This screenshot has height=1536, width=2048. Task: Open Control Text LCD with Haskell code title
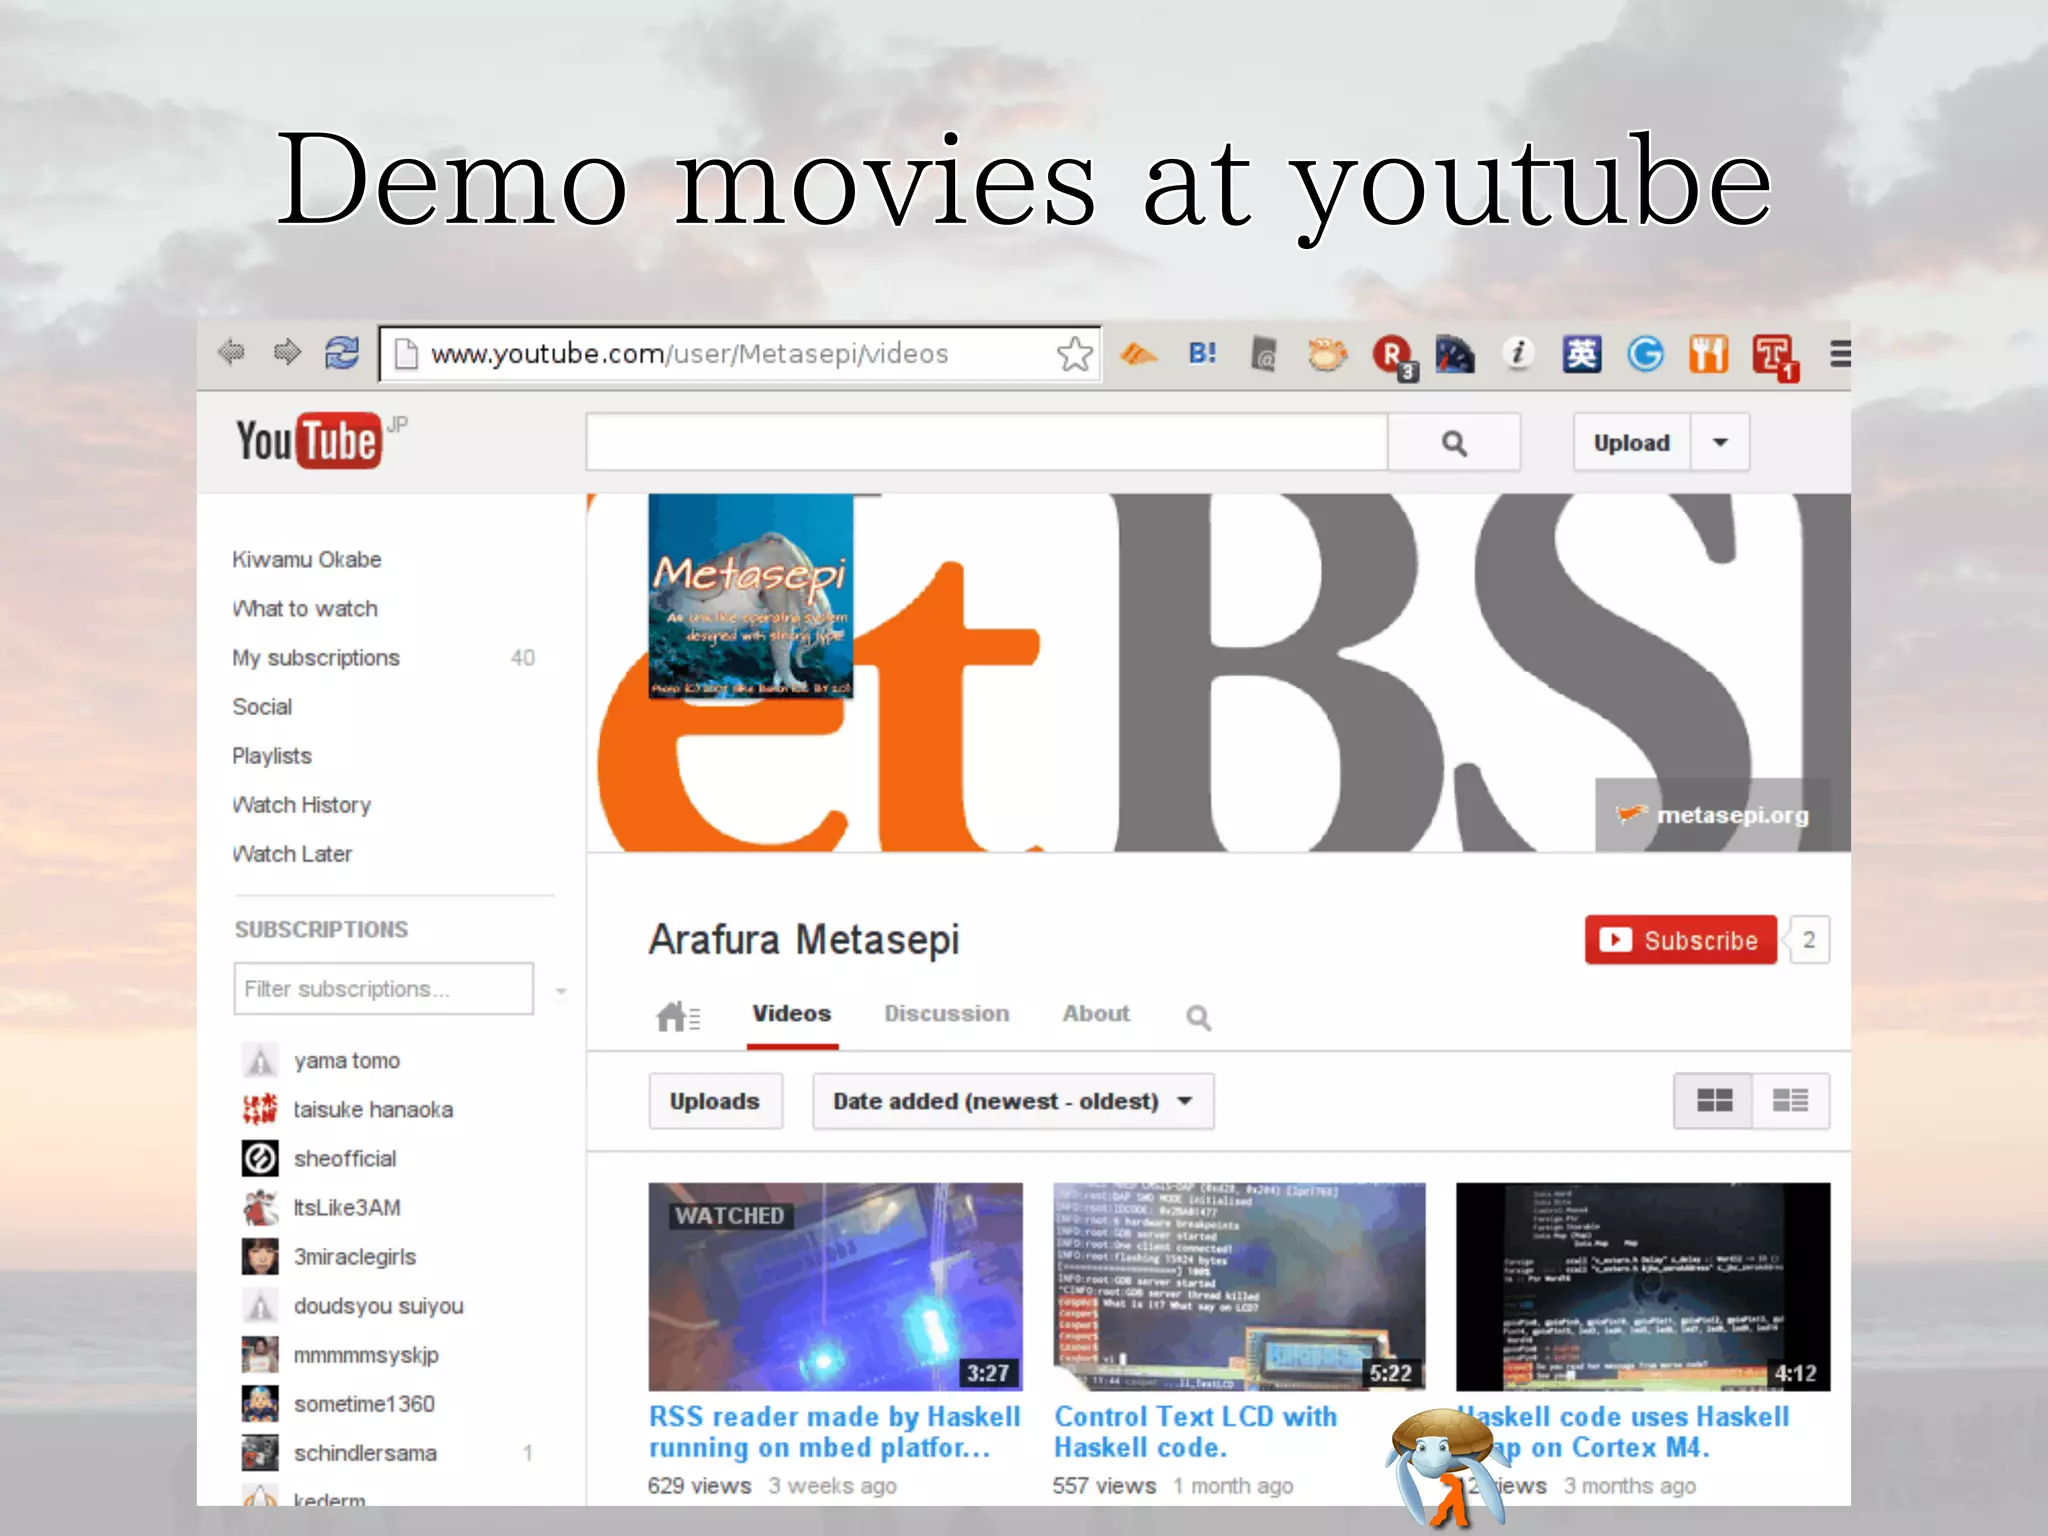click(1195, 1432)
